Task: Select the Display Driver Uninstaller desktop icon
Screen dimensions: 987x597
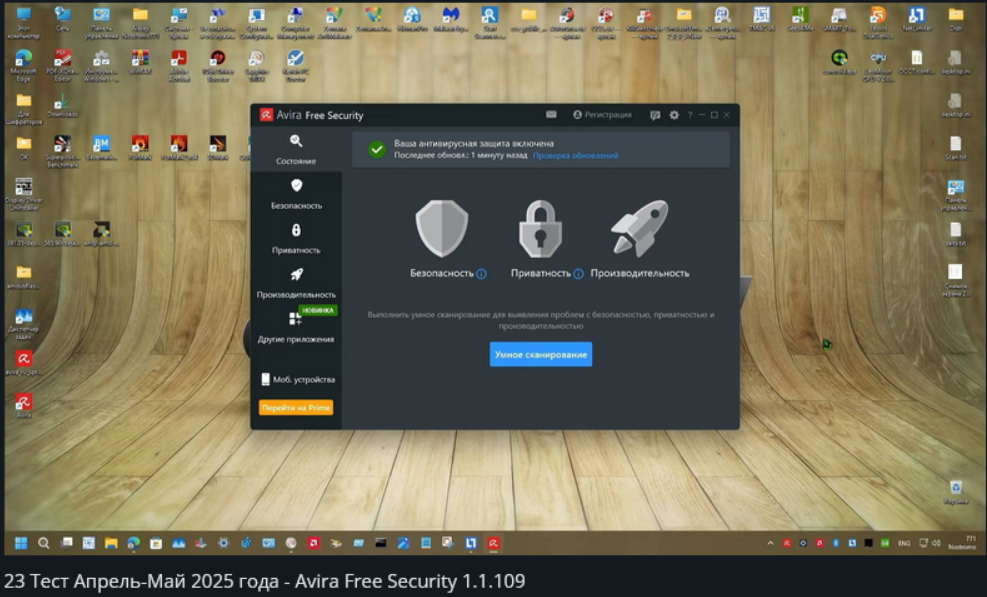Action: point(23,194)
